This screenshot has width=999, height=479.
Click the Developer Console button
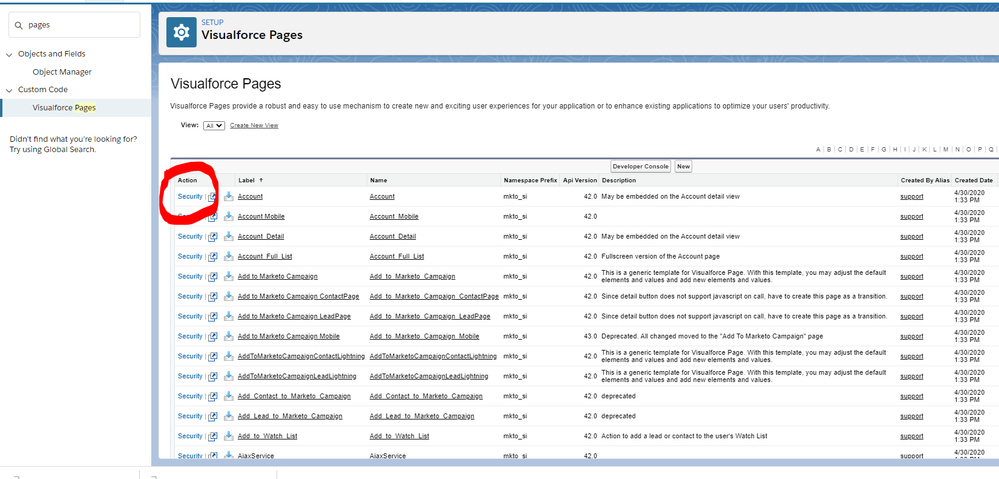pos(640,166)
